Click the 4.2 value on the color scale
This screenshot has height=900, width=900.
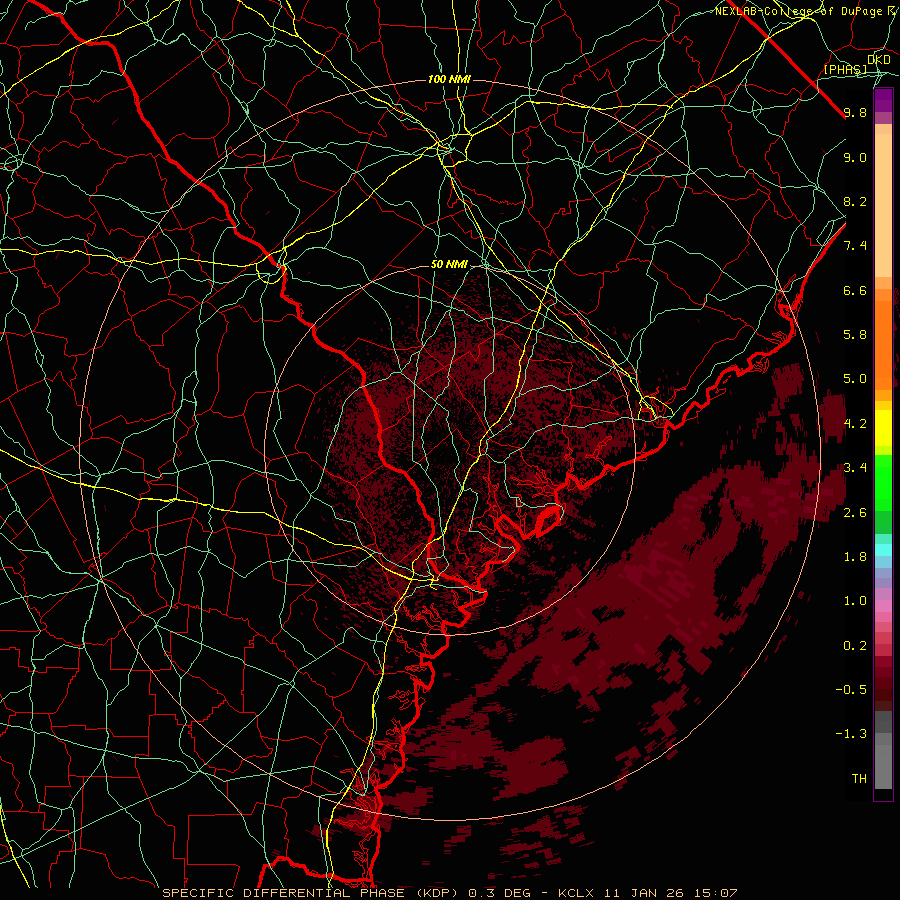pyautogui.click(x=855, y=424)
